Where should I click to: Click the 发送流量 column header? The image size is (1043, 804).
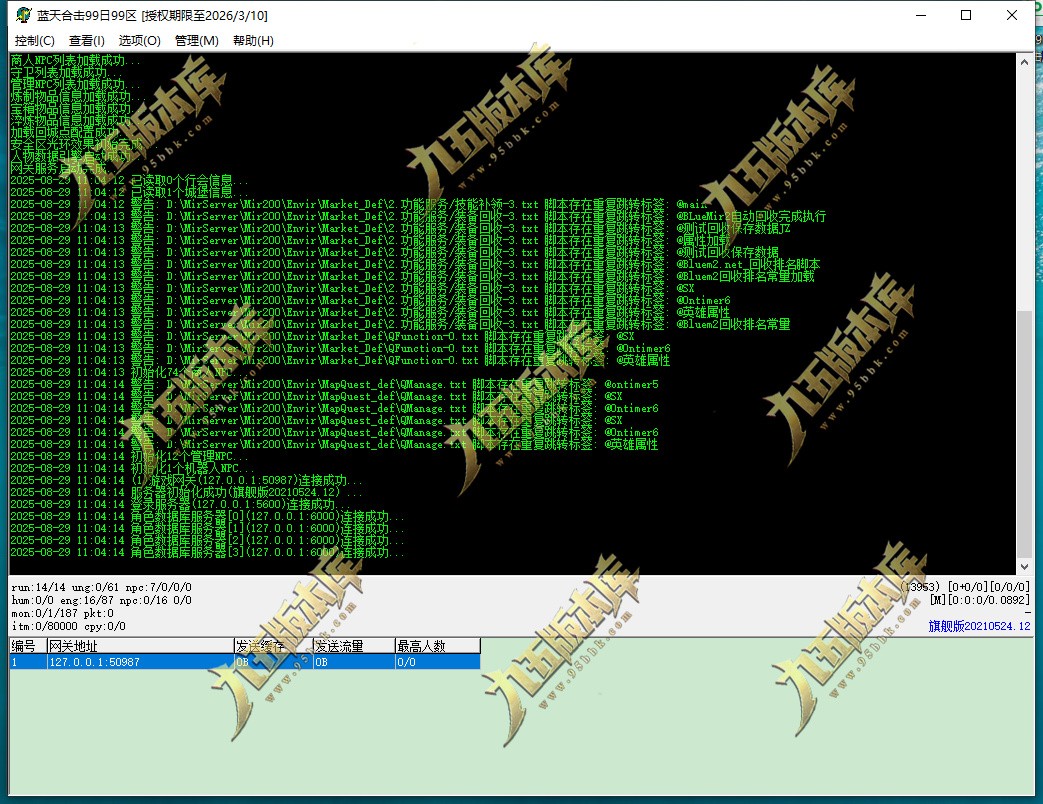[x=354, y=646]
